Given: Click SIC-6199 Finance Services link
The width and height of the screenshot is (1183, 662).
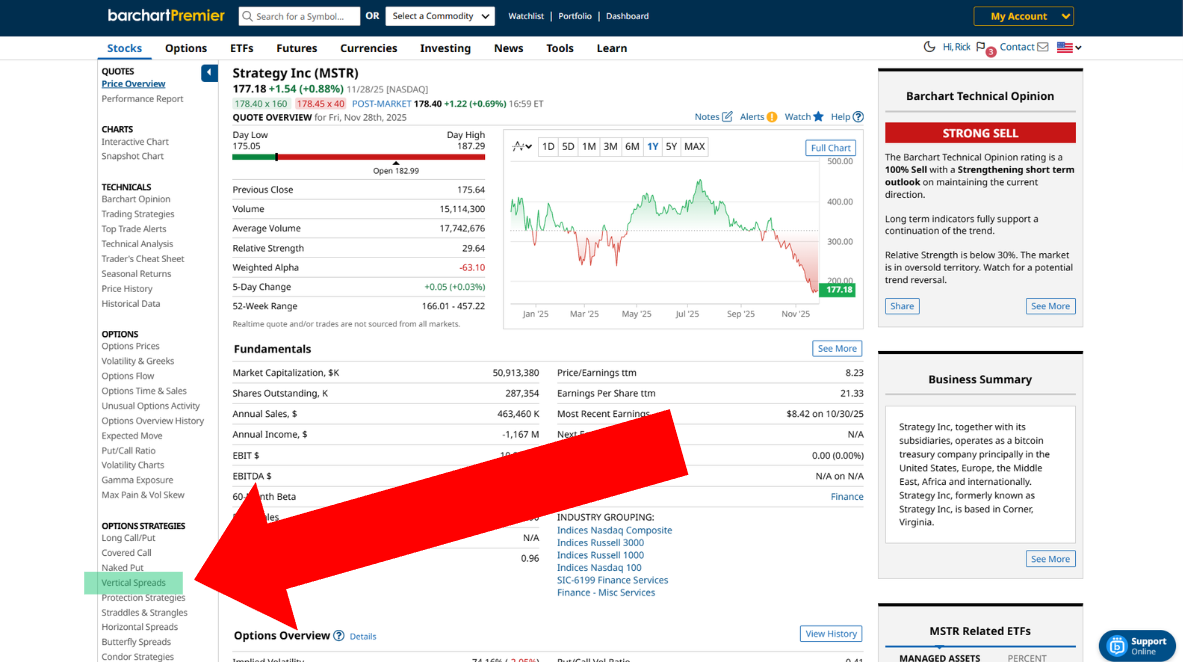Looking at the screenshot, I should pyautogui.click(x=613, y=580).
